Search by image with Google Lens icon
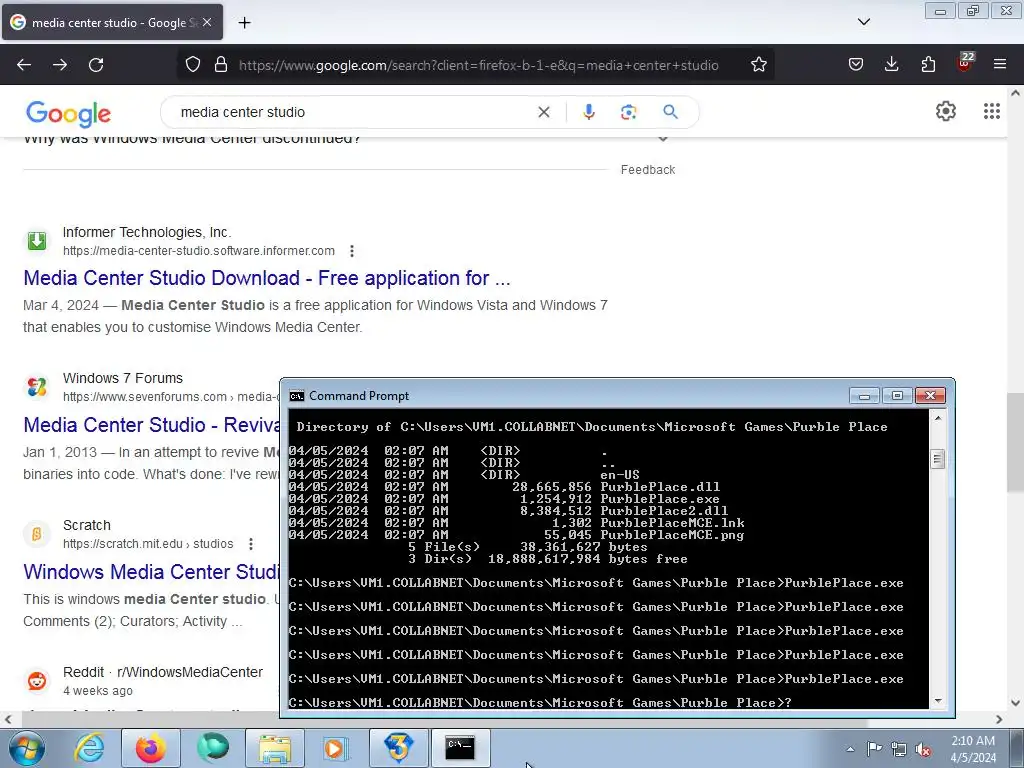The height and width of the screenshot is (768, 1024). (628, 112)
